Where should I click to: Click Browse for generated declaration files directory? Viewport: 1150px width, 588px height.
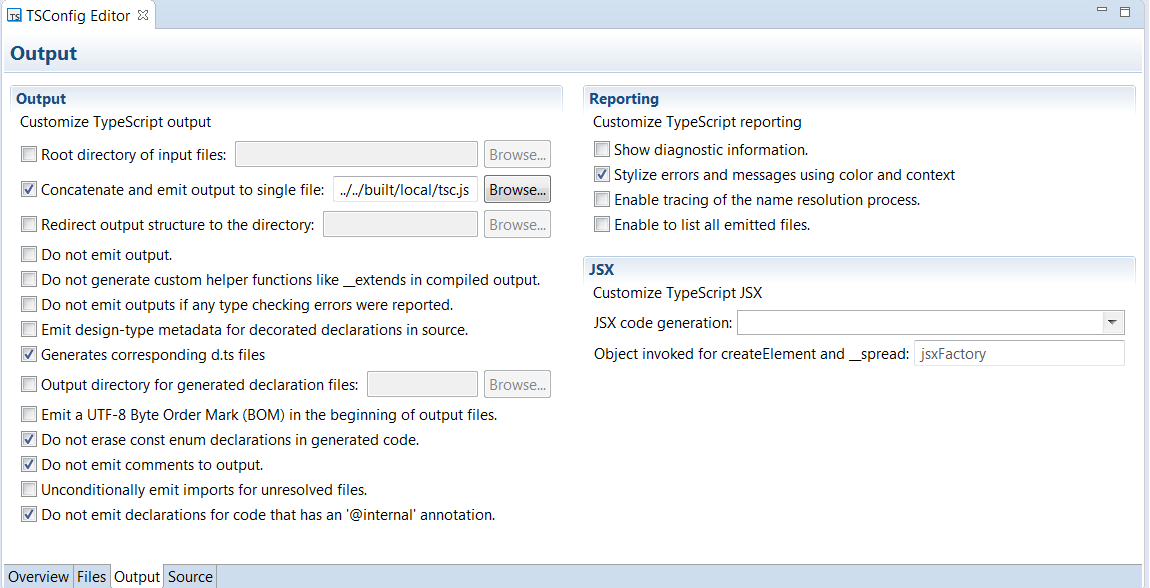[517, 383]
